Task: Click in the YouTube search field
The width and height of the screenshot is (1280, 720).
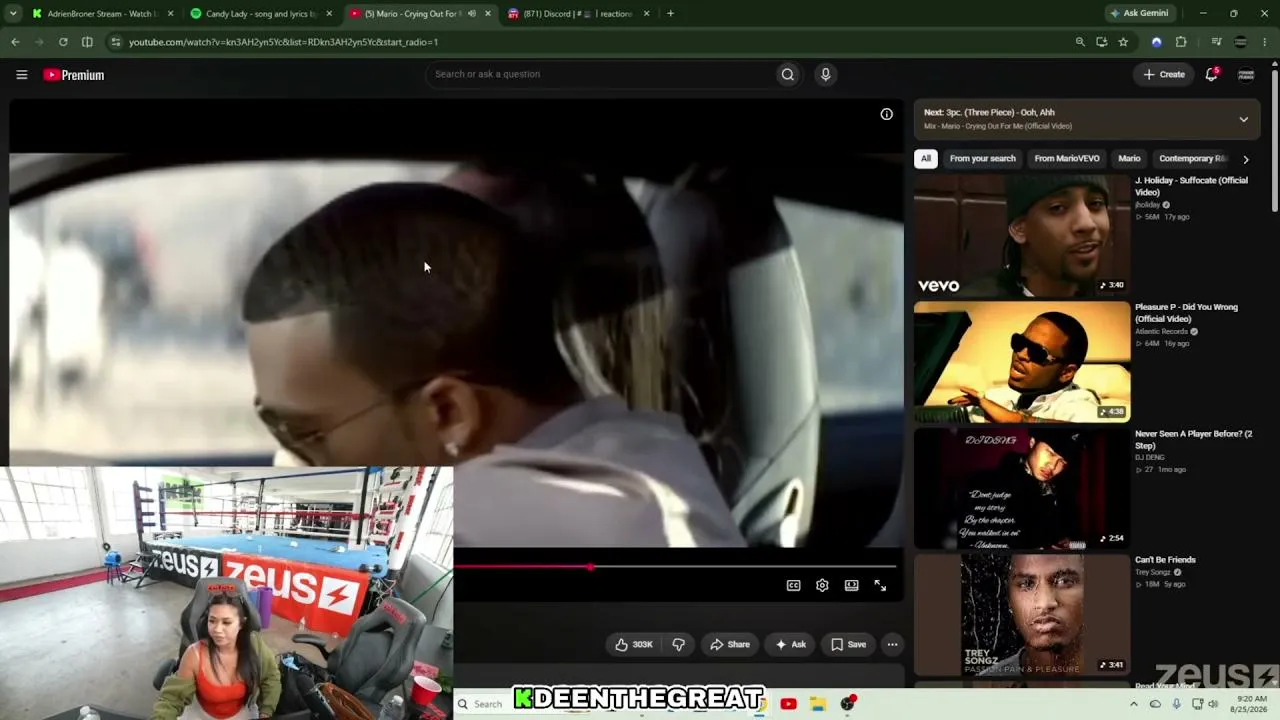Action: (x=600, y=74)
